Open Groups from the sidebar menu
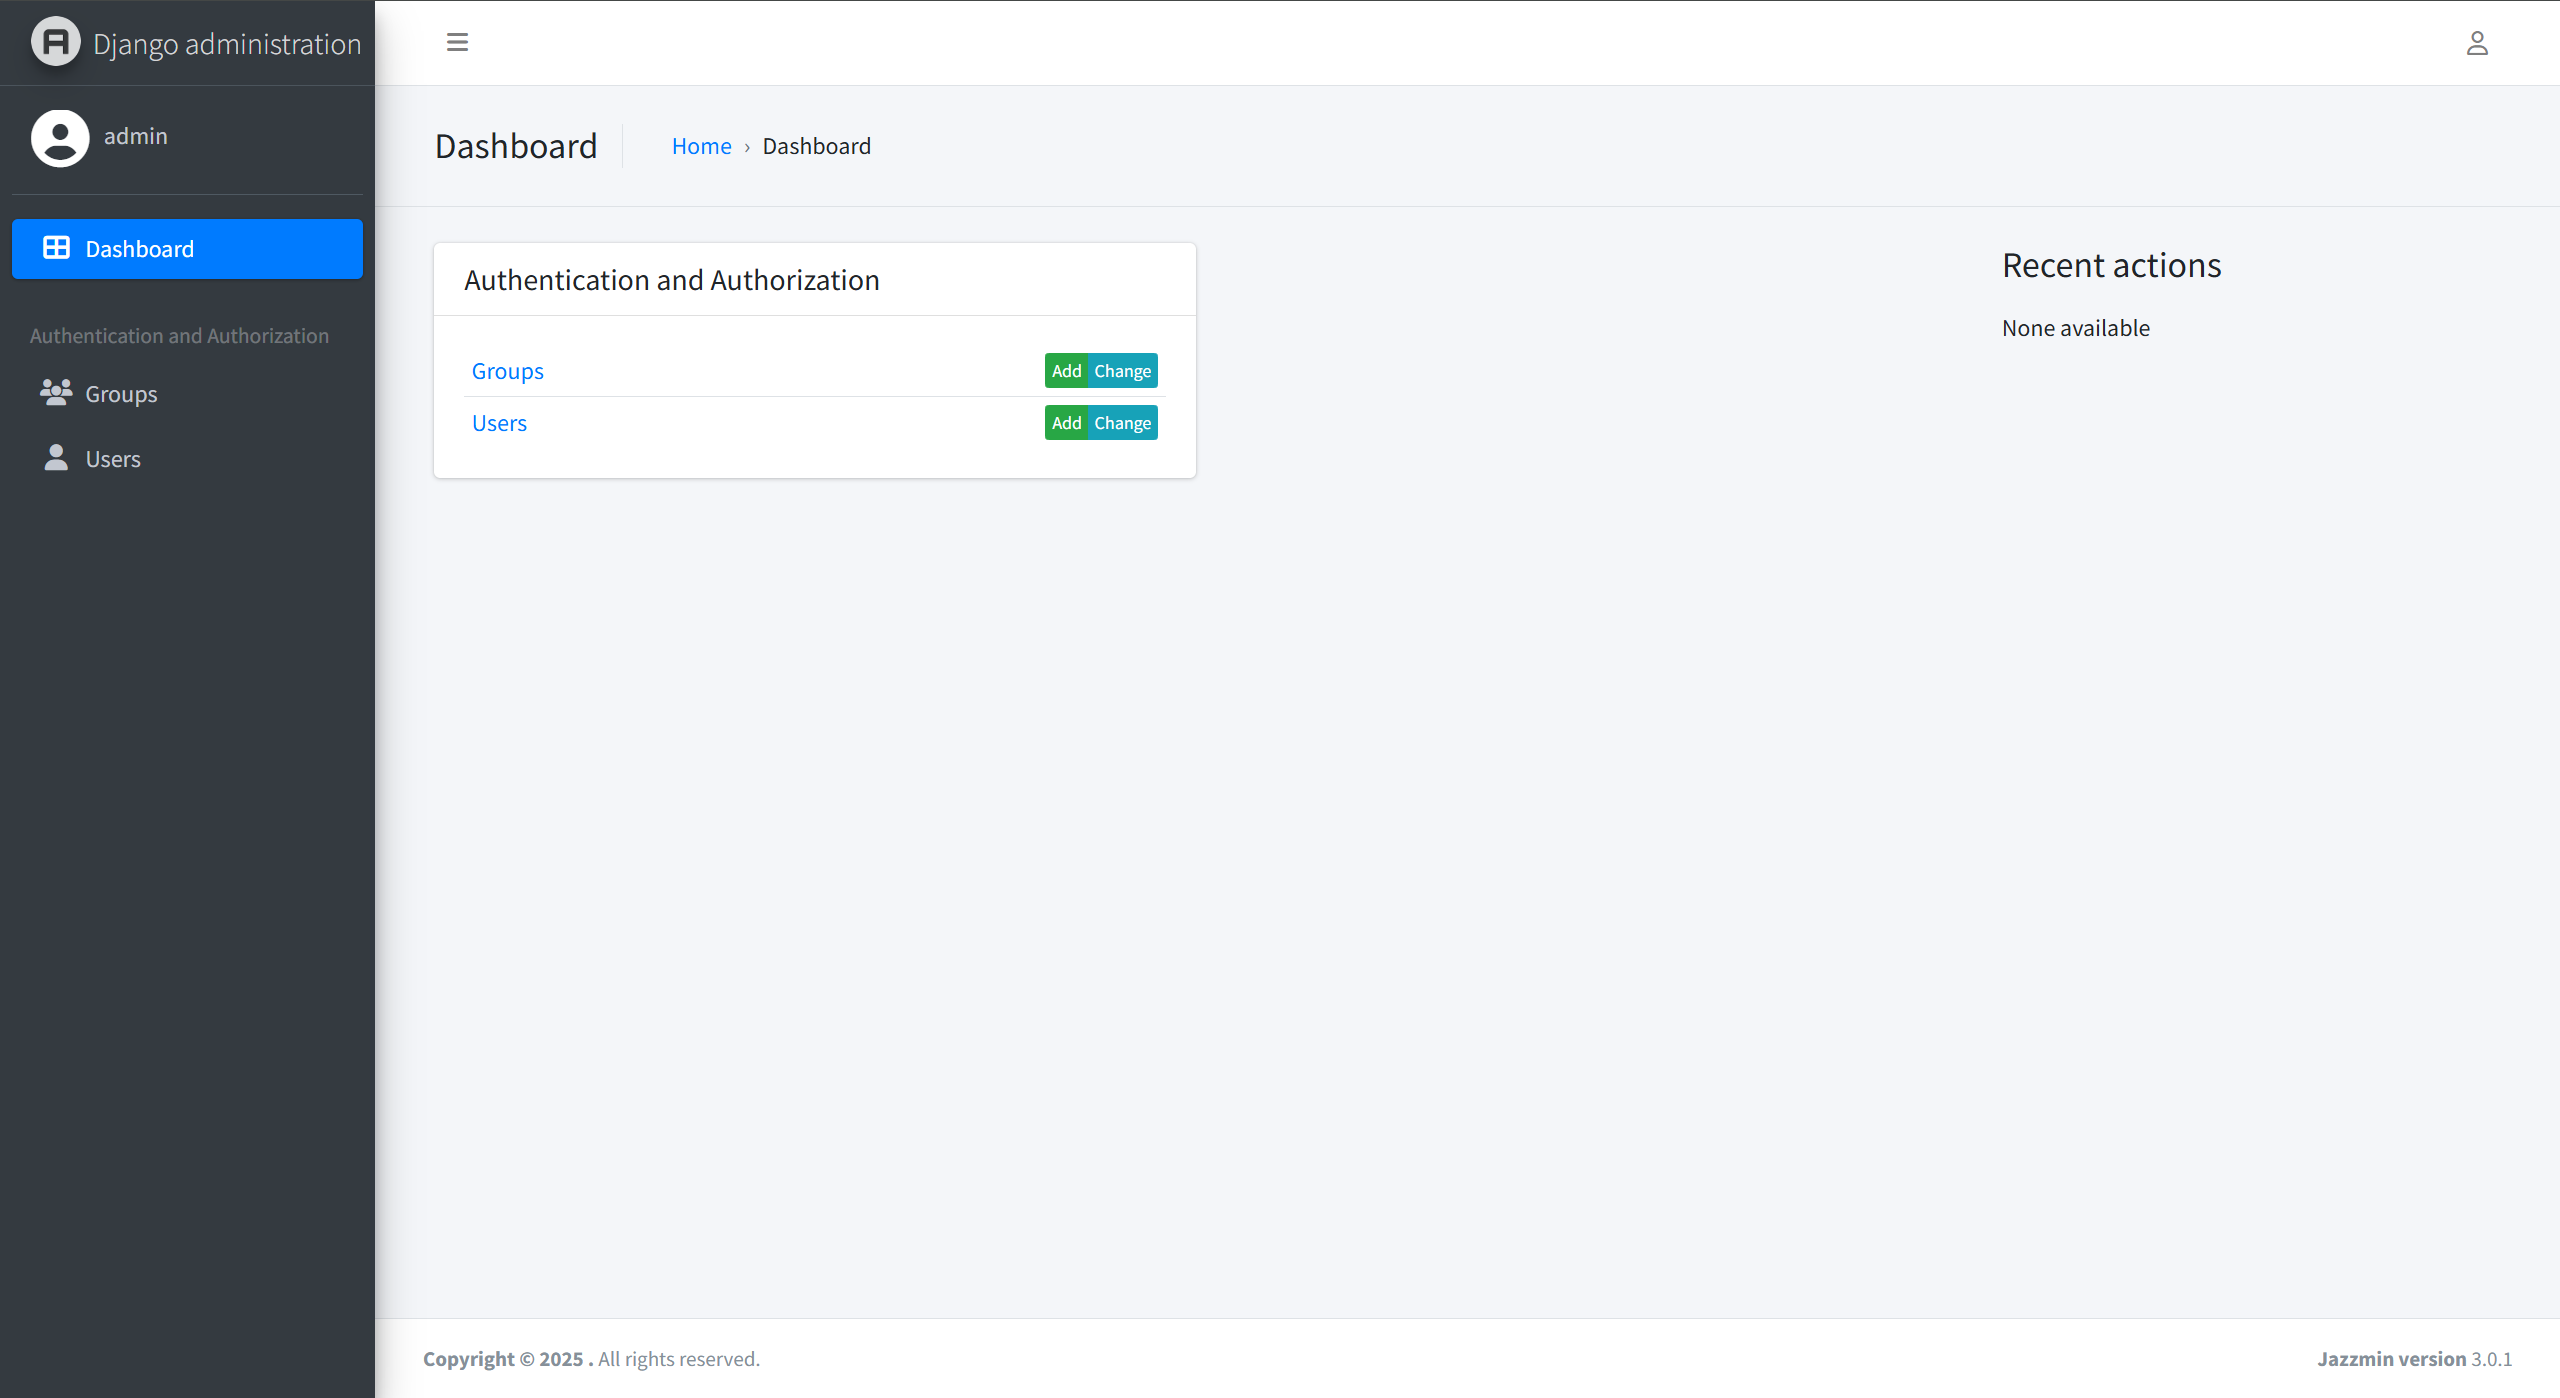 coord(187,394)
